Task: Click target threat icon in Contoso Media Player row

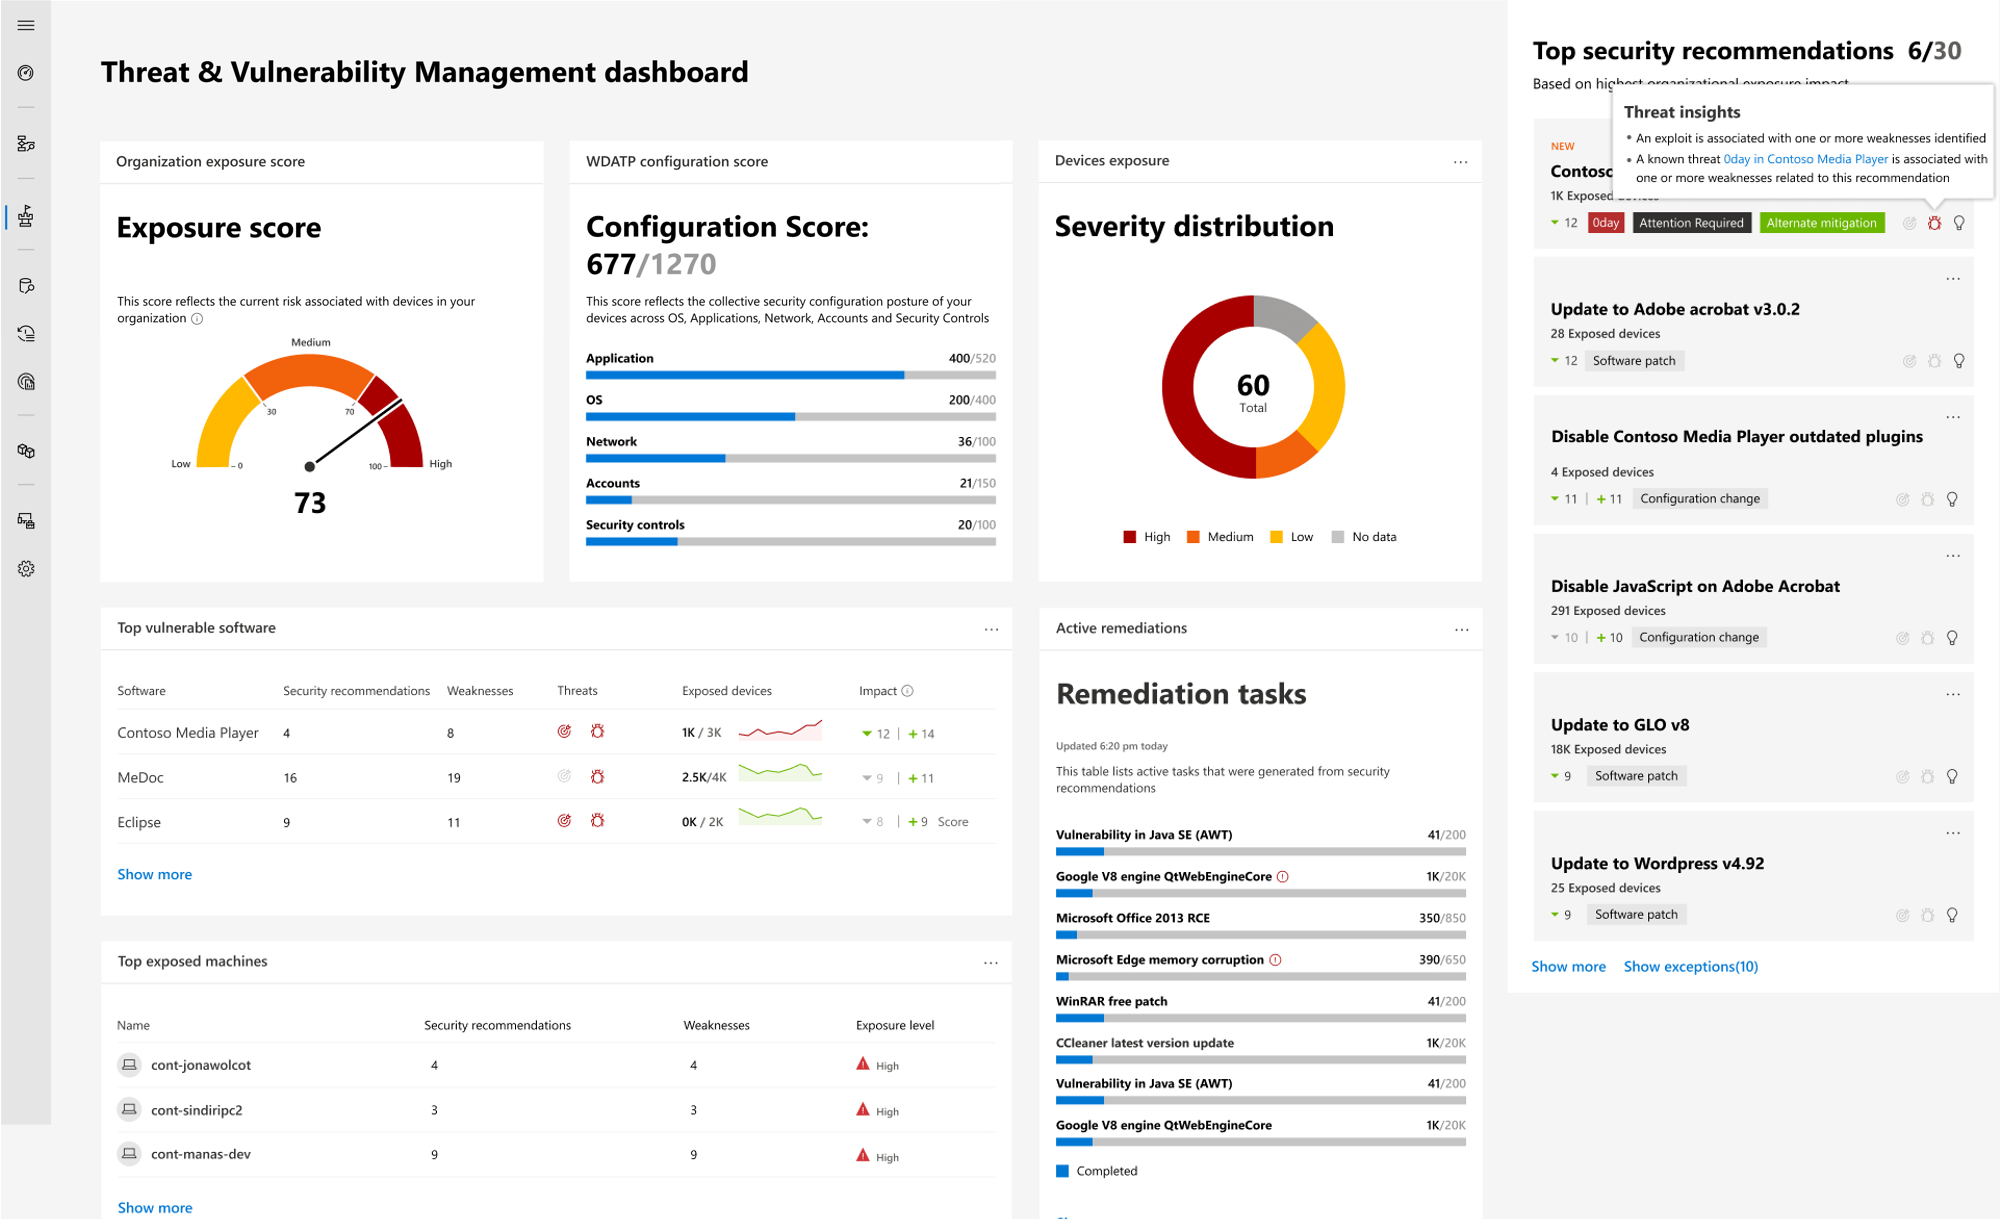Action: point(564,732)
